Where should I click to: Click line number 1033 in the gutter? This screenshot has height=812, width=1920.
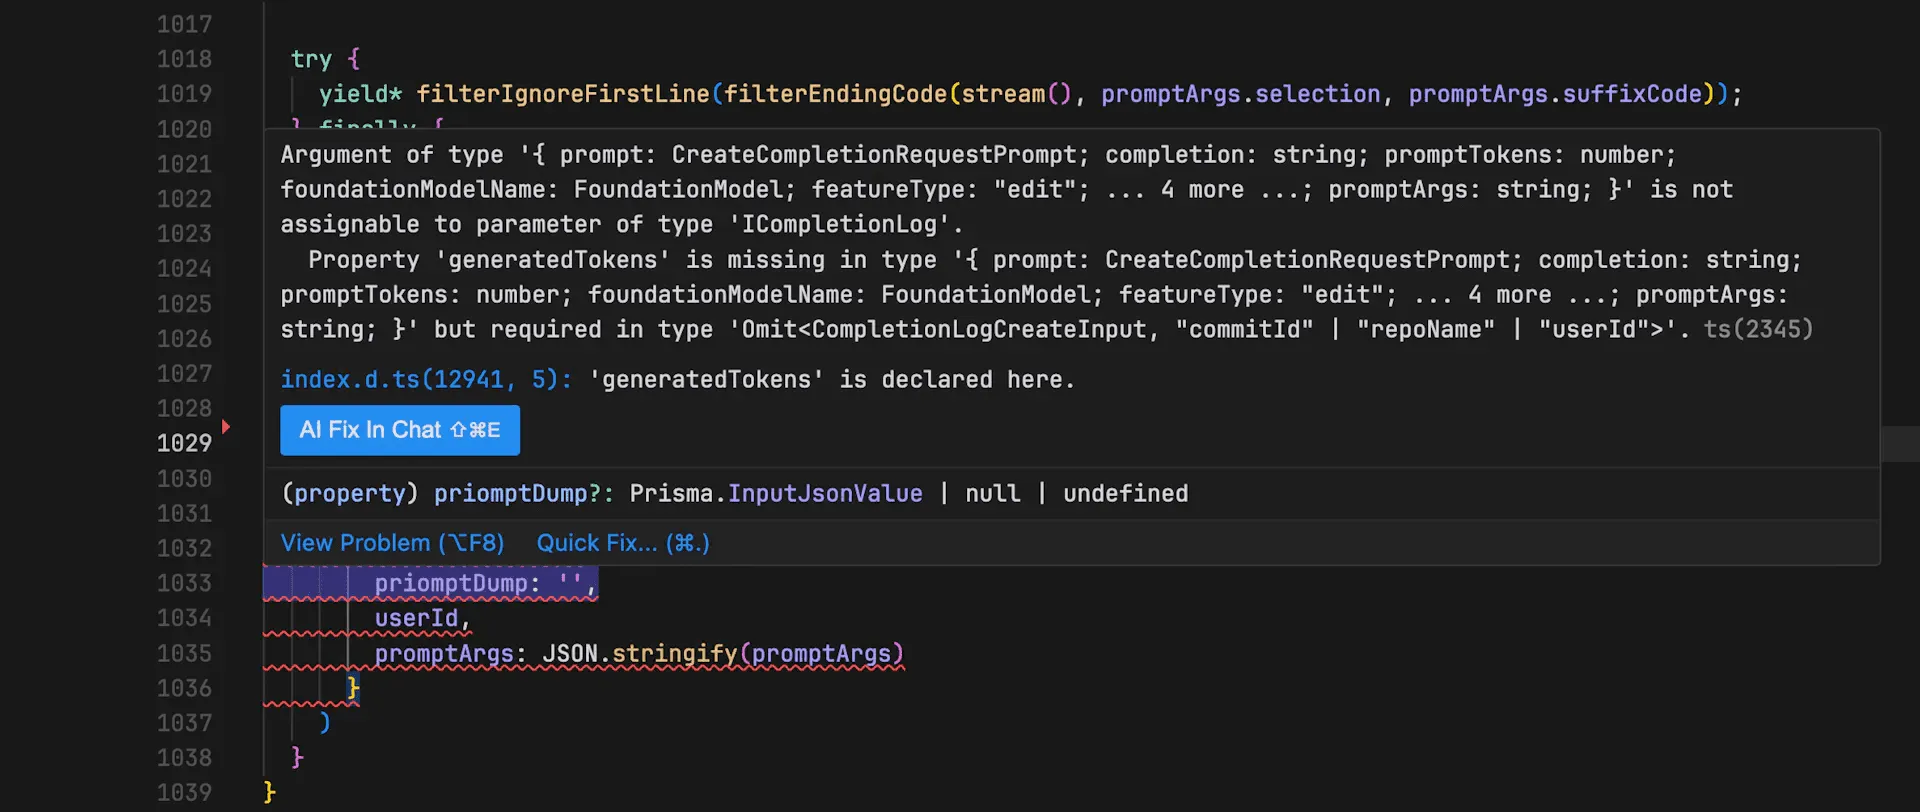(184, 583)
